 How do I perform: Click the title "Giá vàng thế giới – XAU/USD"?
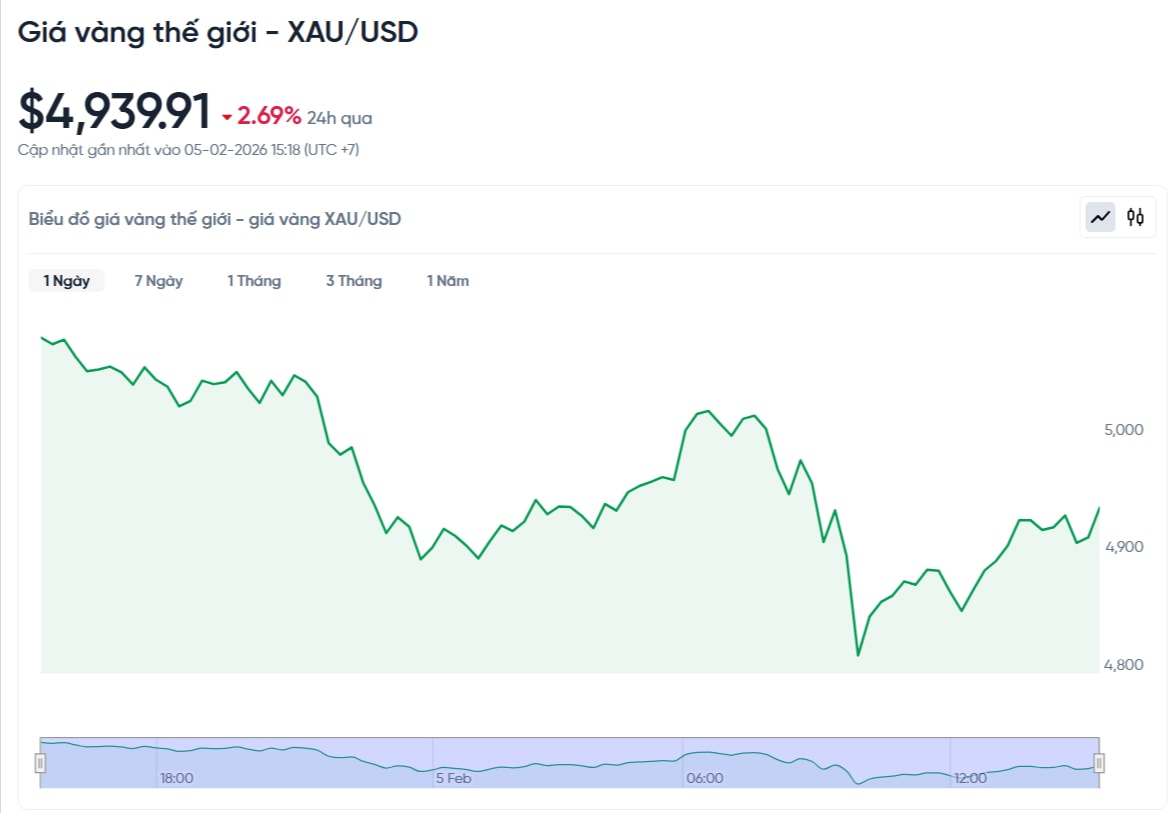(x=218, y=31)
